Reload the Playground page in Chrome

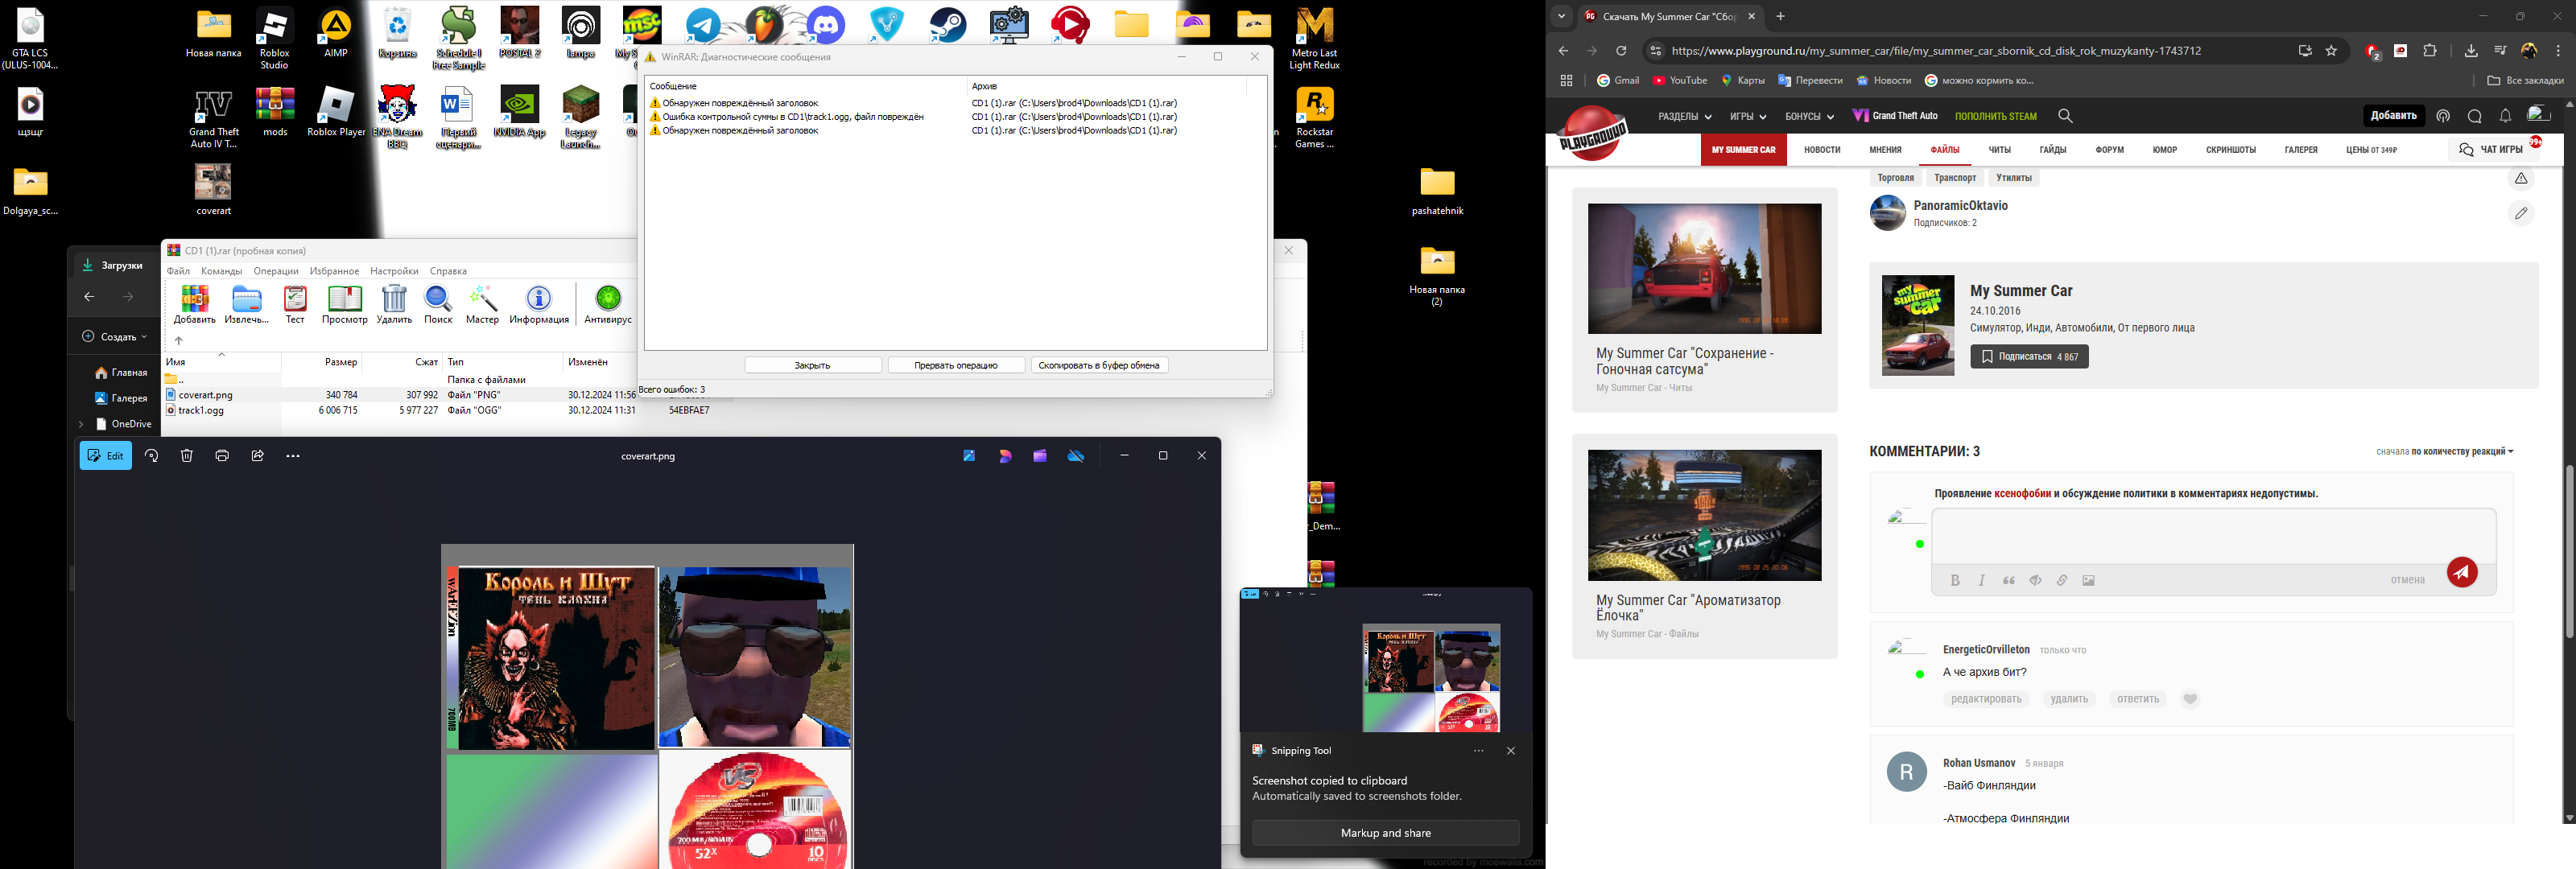coord(1622,51)
